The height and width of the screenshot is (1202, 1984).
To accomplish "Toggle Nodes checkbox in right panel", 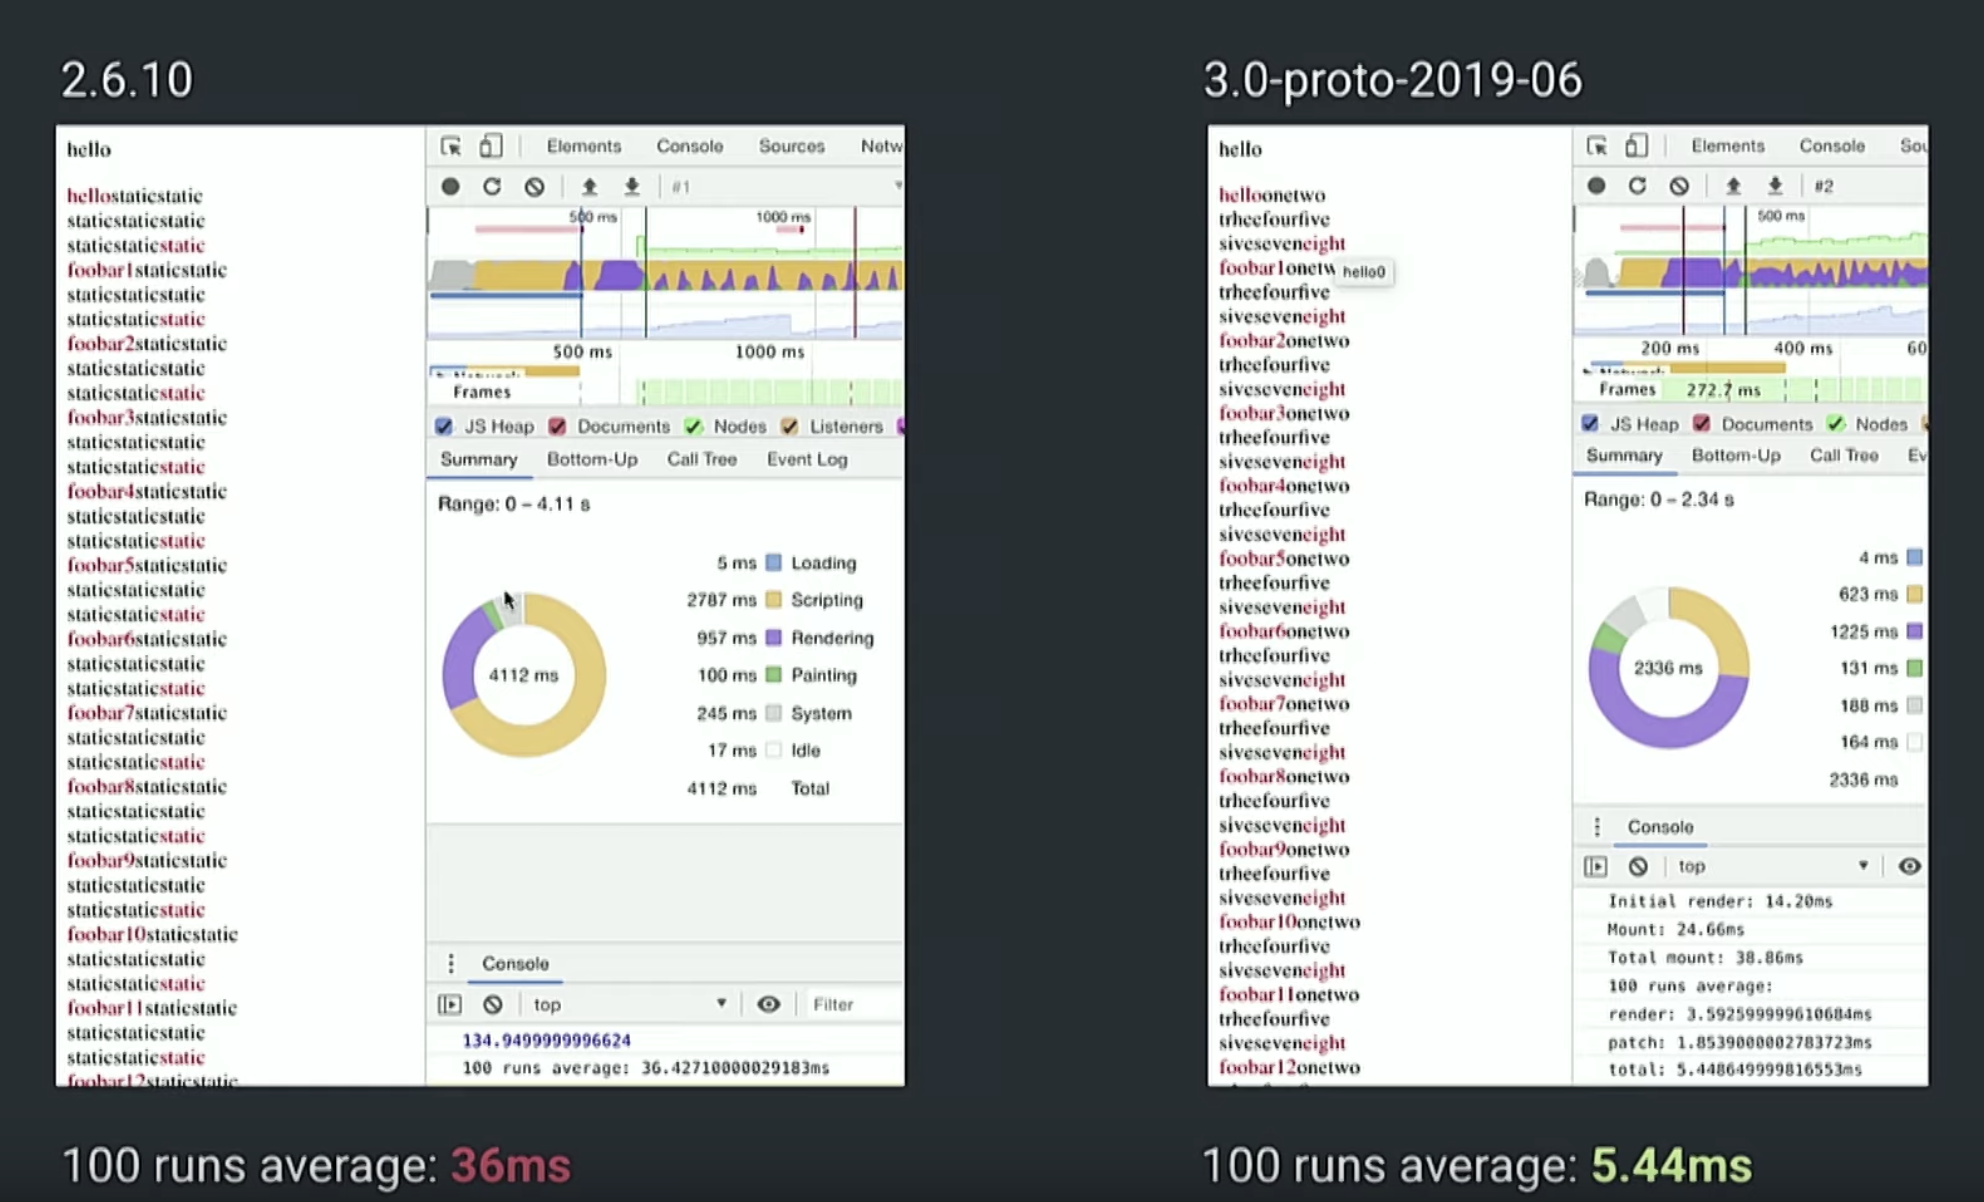I will point(1836,424).
